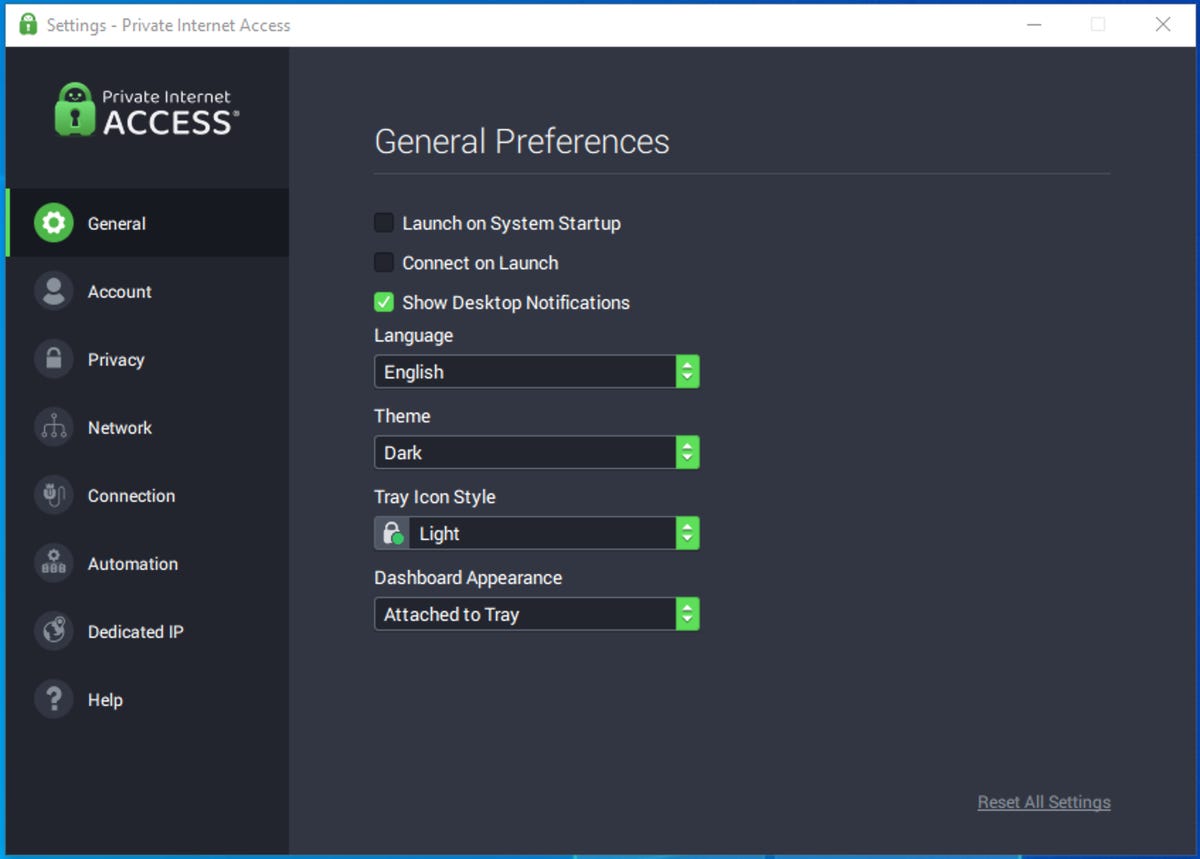This screenshot has width=1200, height=859.
Task: Open the Help settings tab
Action: 148,699
